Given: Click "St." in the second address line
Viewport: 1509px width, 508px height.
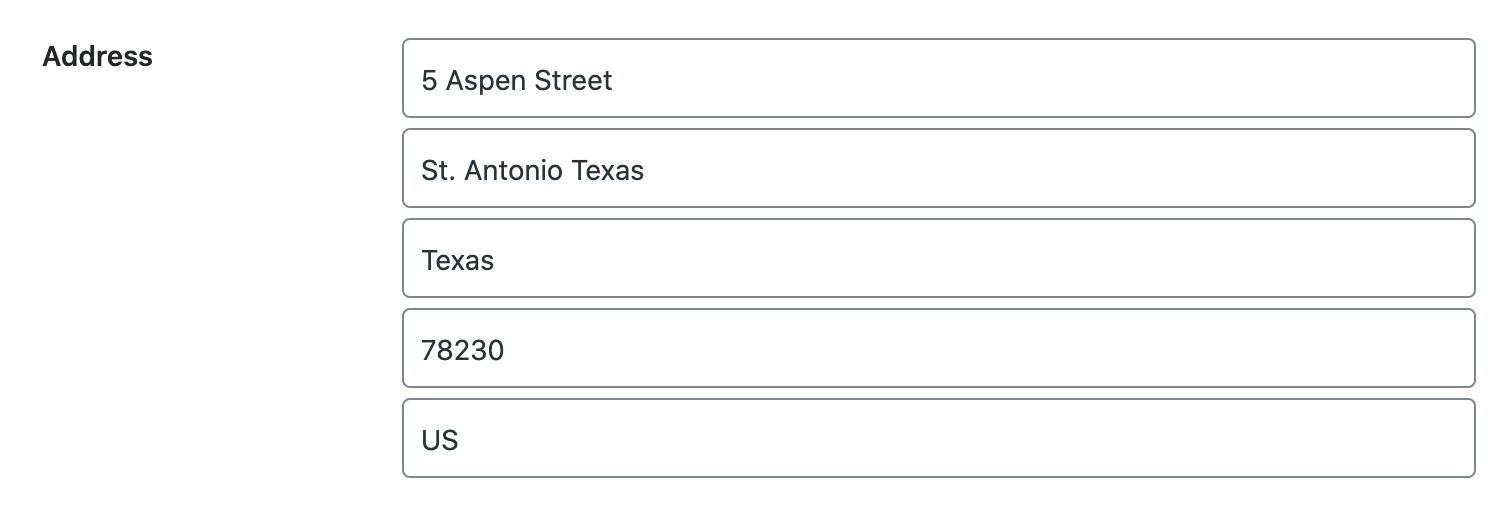Looking at the screenshot, I should (436, 170).
